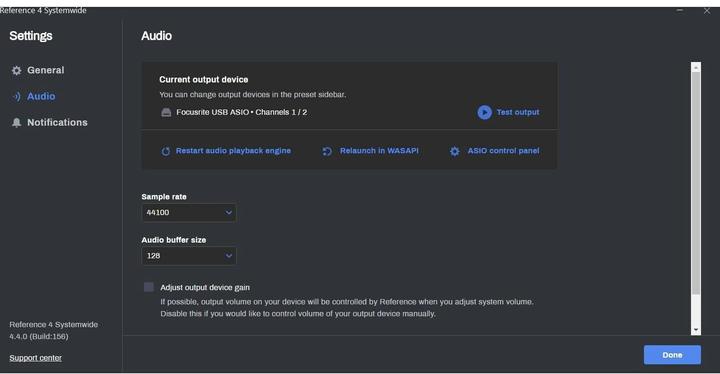Enable the Adjust output device gain checkbox

click(149, 287)
